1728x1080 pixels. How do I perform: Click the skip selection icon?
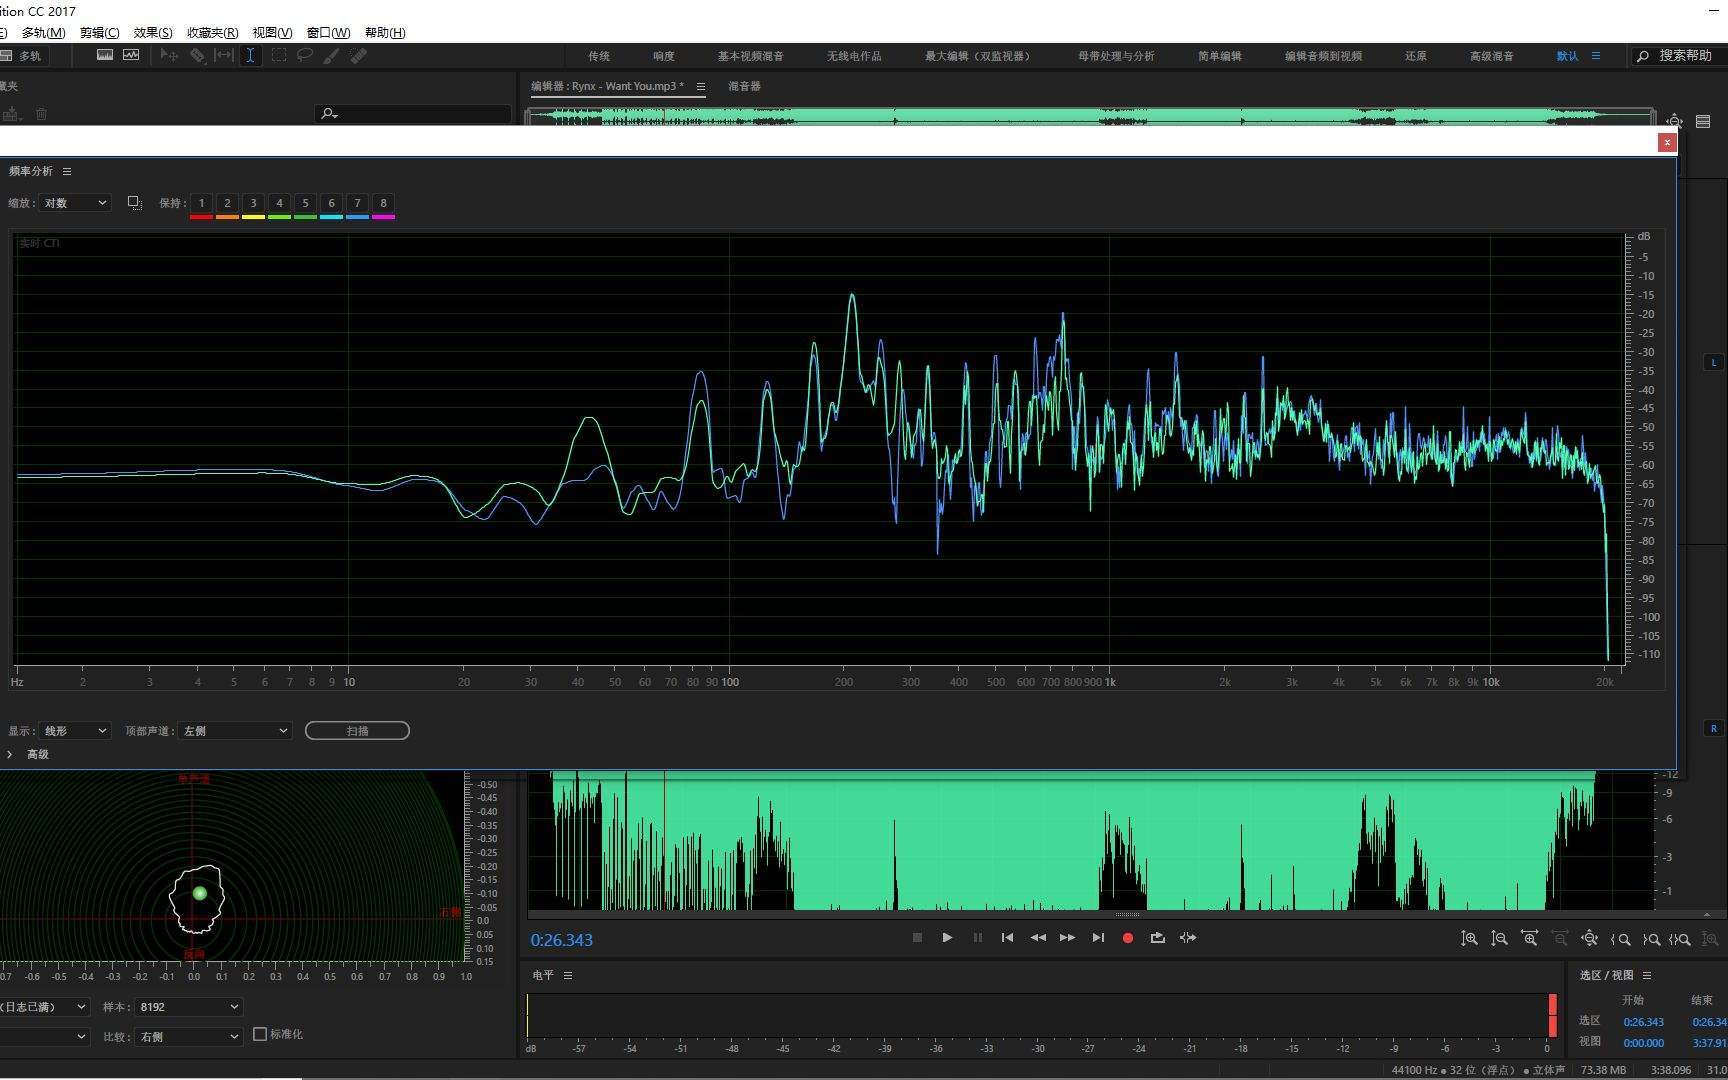1188,938
